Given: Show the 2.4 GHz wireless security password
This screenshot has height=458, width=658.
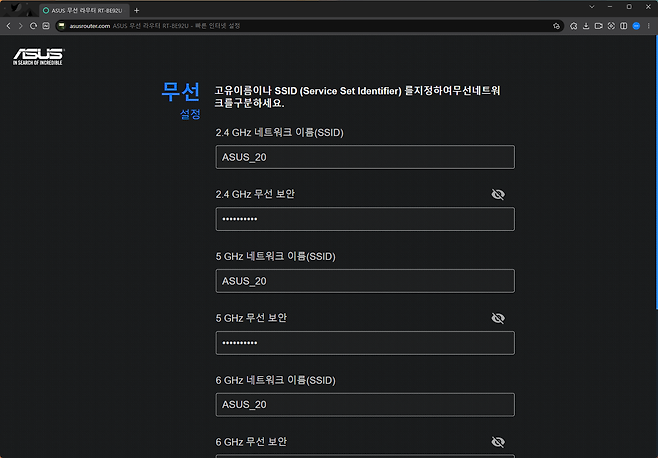Looking at the screenshot, I should [498, 194].
